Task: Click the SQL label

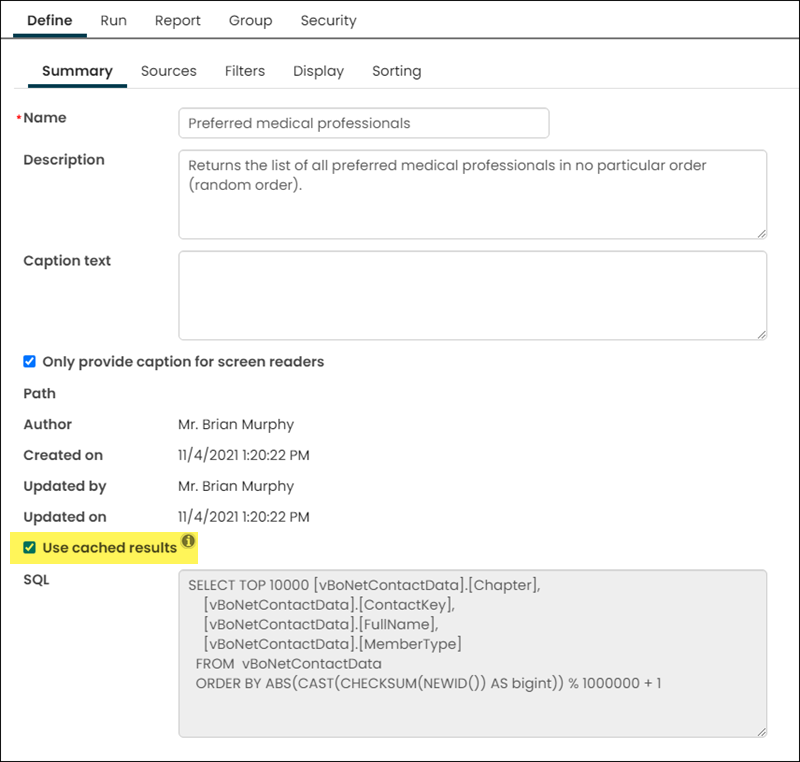Action: pyautogui.click(x=36, y=580)
